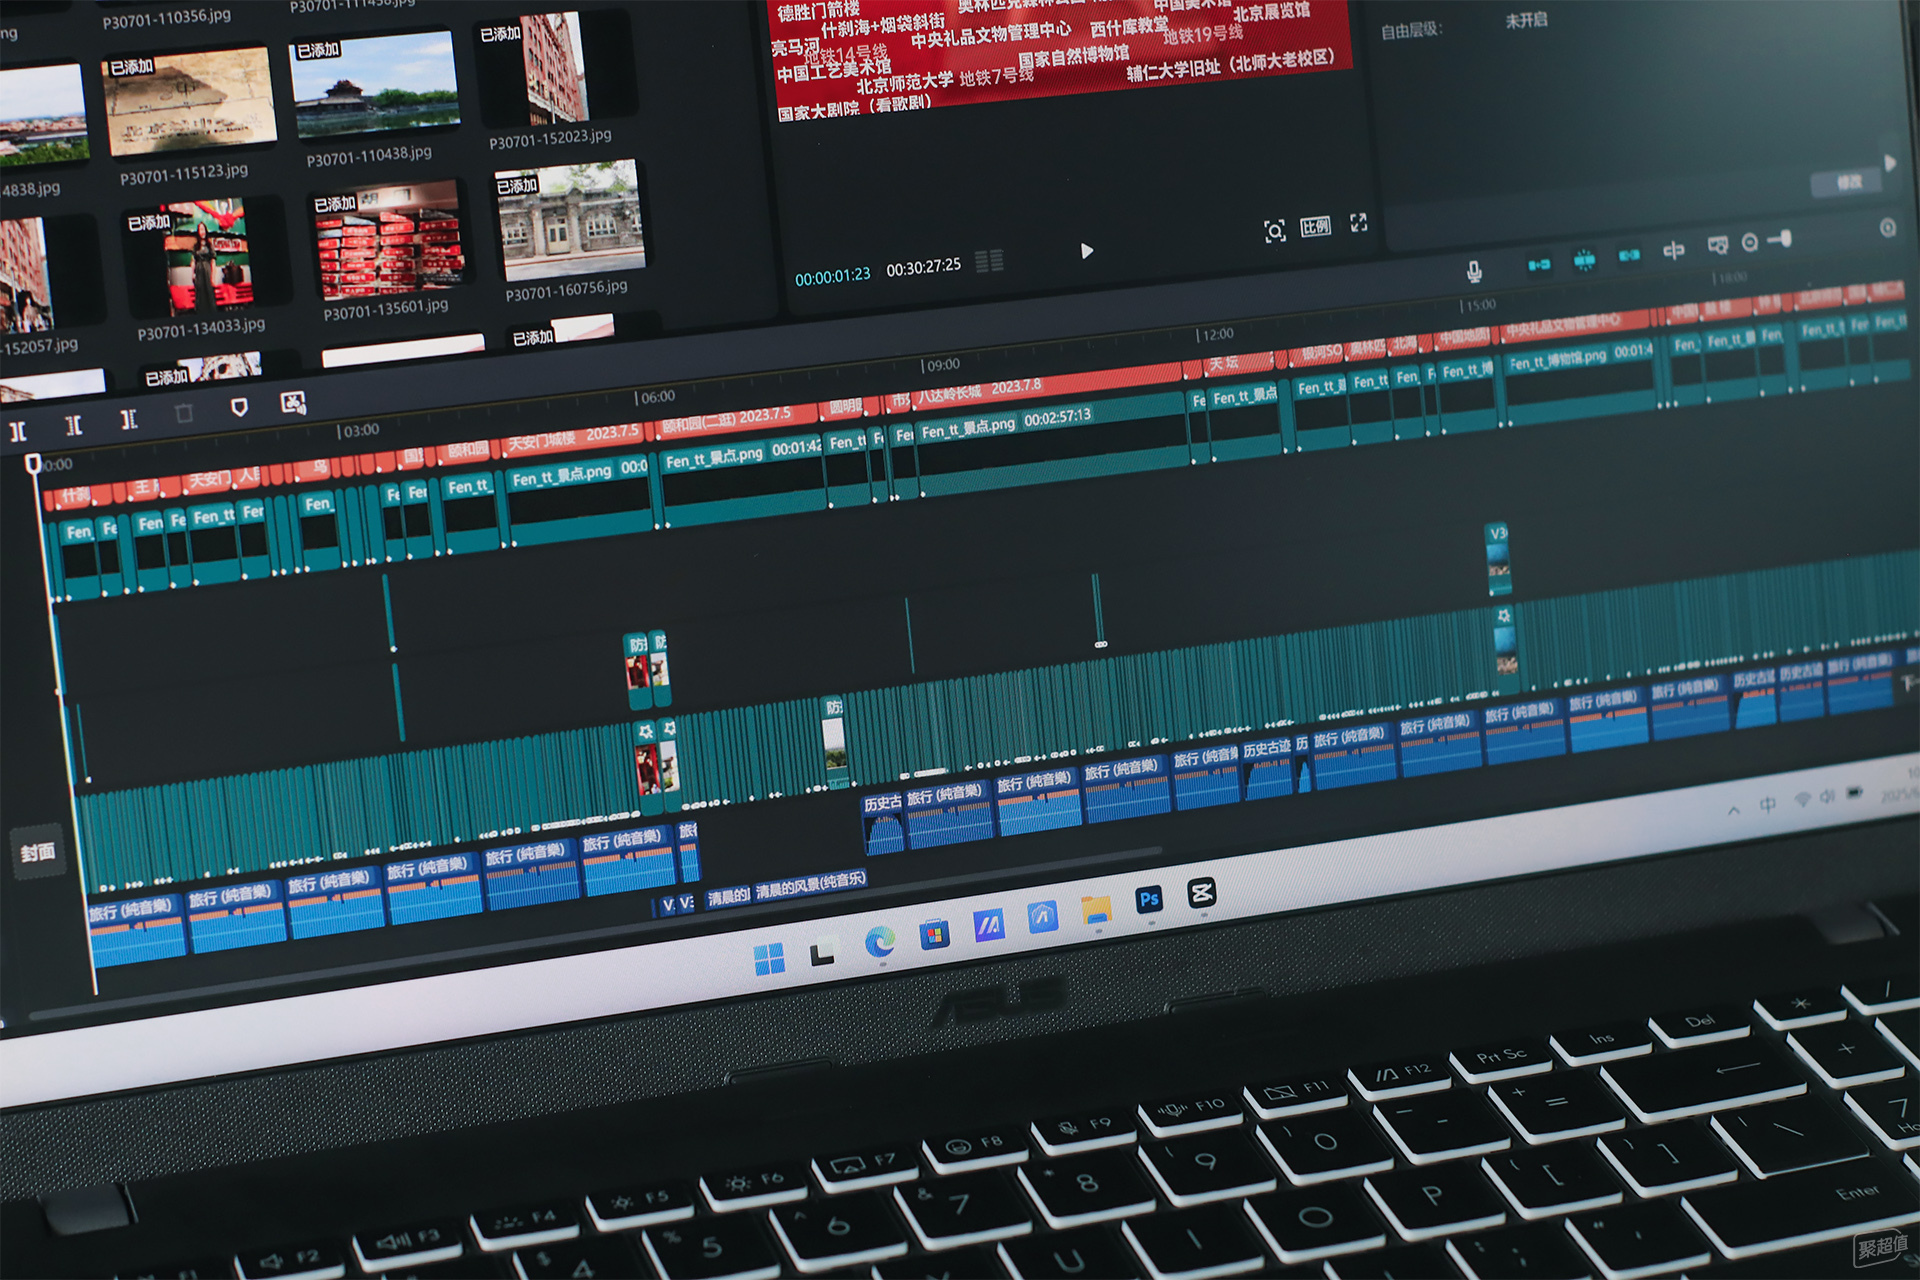Add a marker with the shield marker icon

[x=239, y=408]
